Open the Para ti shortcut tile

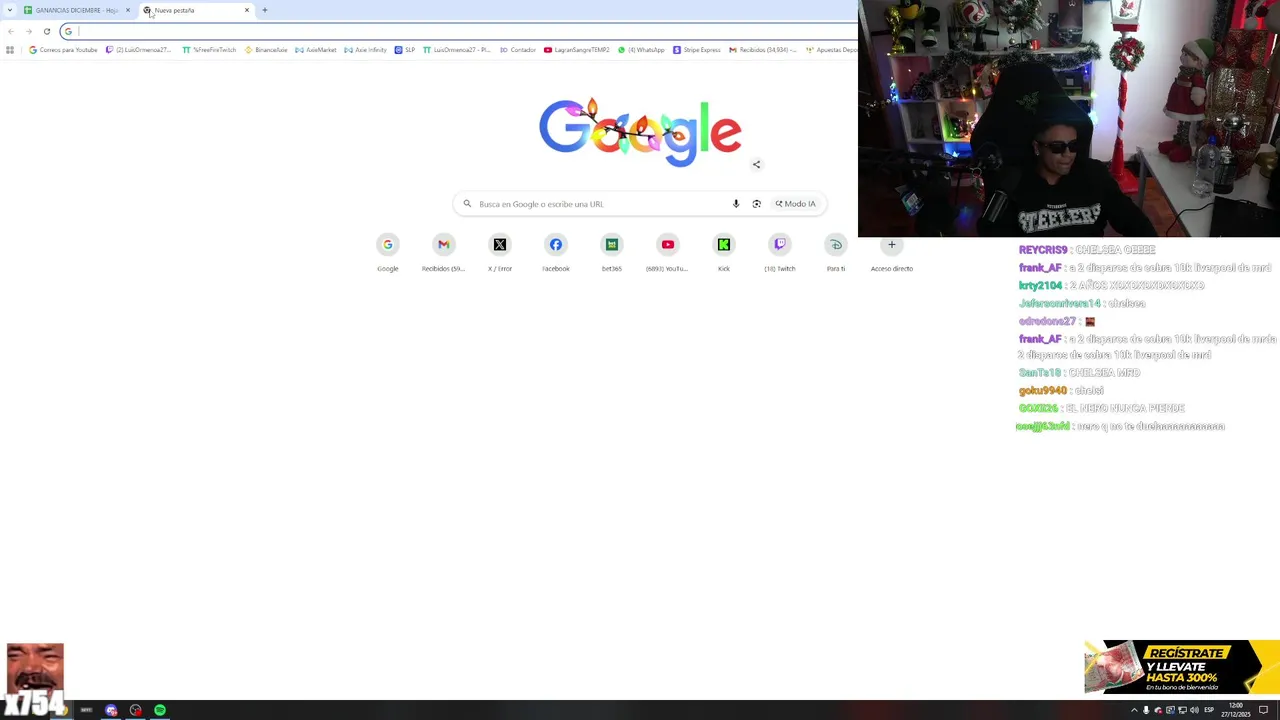pos(836,252)
